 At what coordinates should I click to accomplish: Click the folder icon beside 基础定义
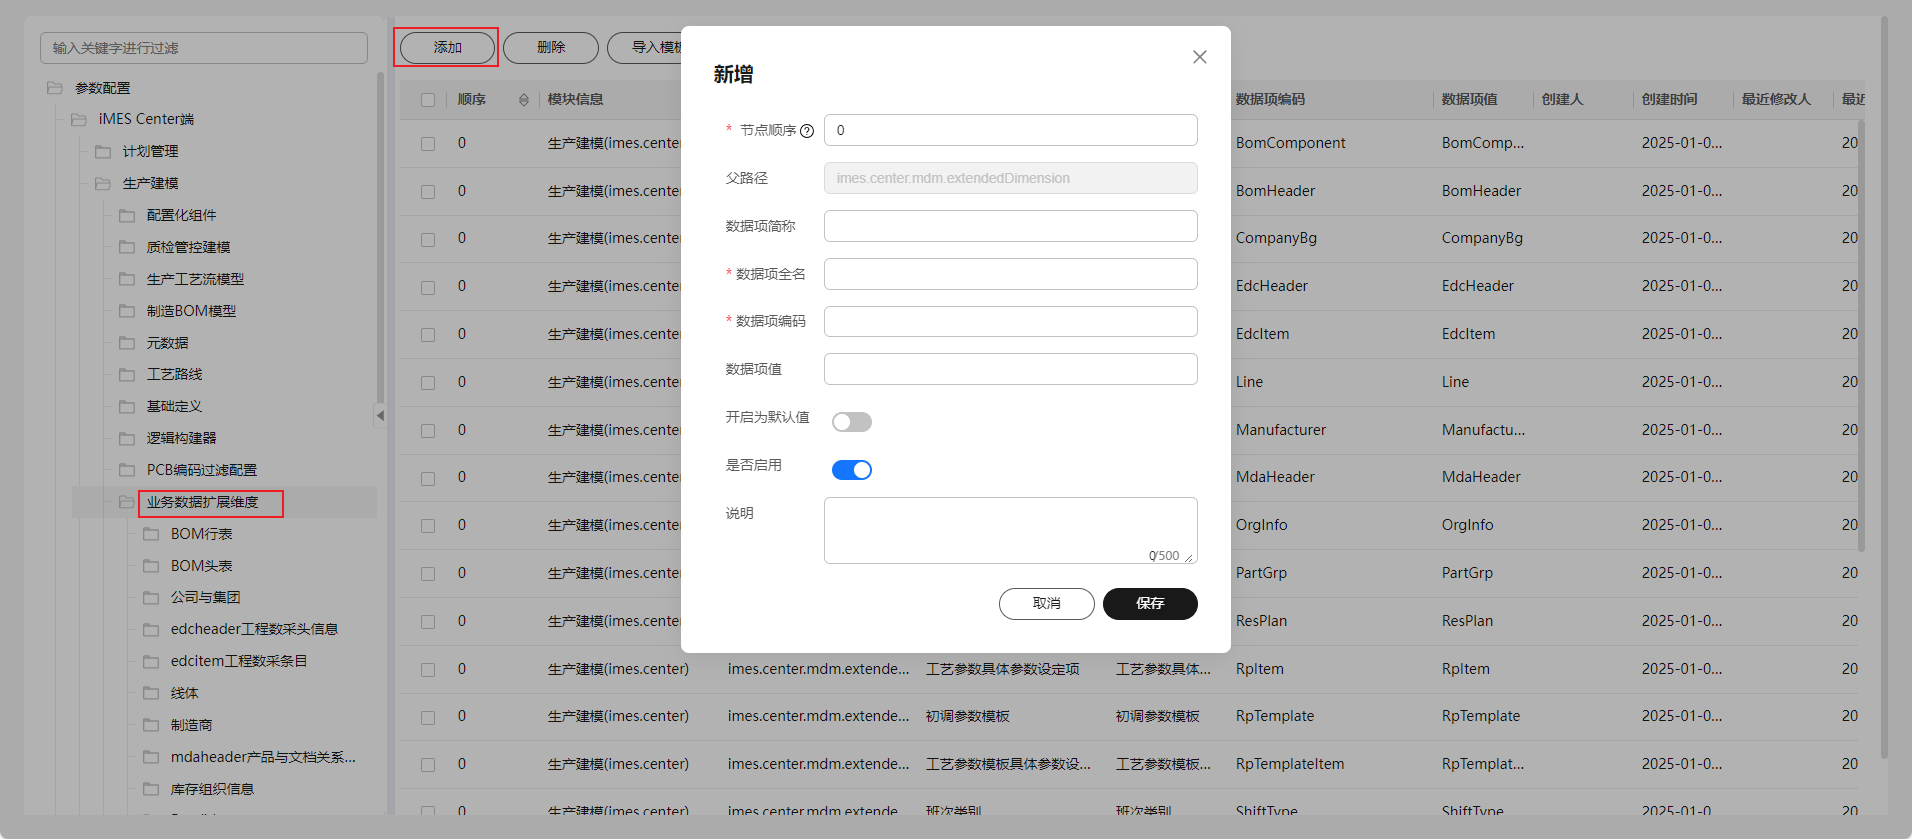click(127, 406)
